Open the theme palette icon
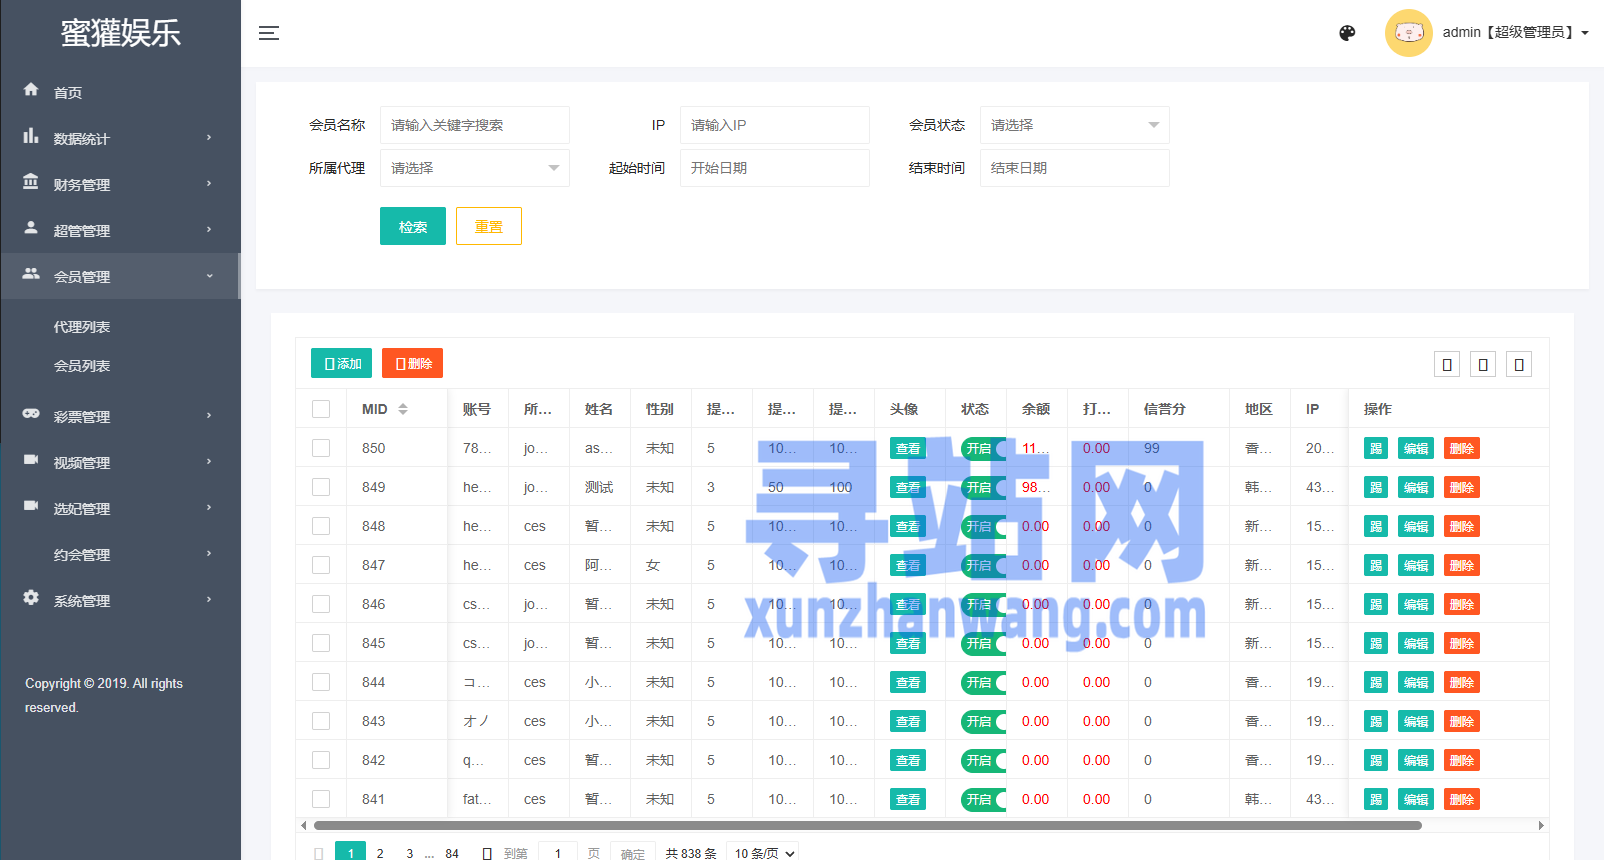This screenshot has width=1604, height=860. click(x=1347, y=33)
